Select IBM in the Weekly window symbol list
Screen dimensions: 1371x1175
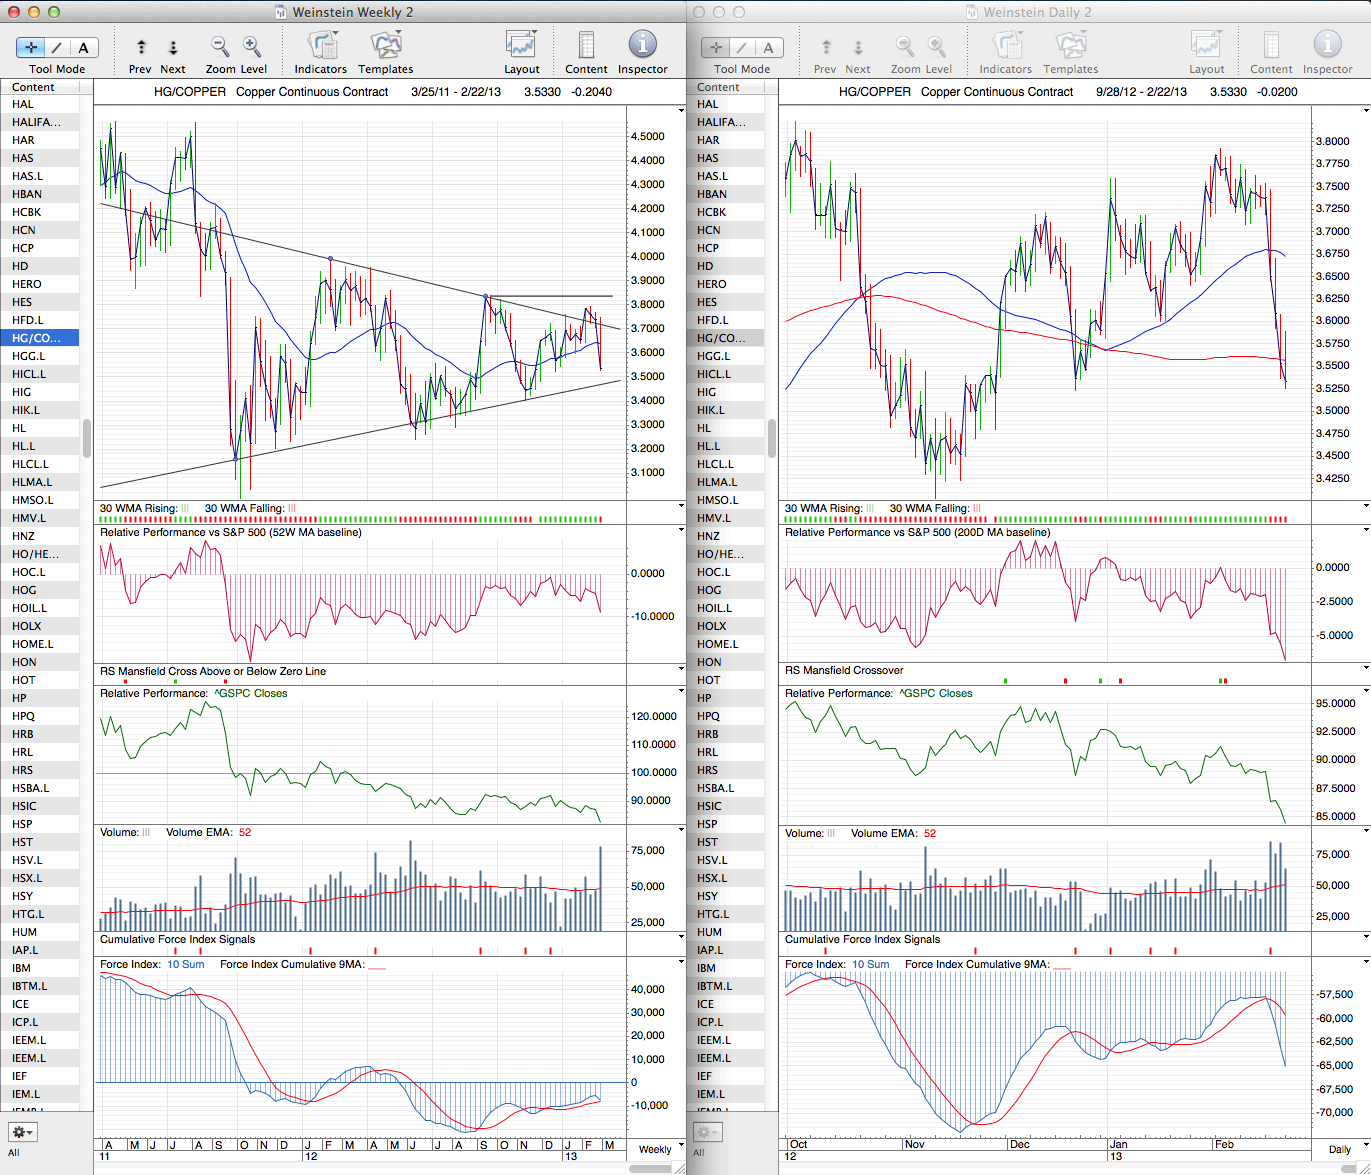coord(22,968)
